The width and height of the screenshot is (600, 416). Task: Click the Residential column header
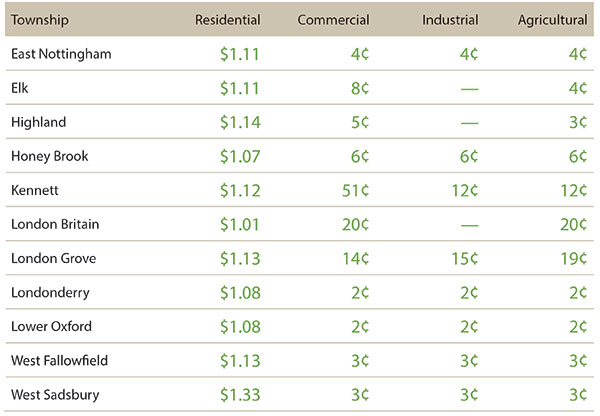[228, 19]
